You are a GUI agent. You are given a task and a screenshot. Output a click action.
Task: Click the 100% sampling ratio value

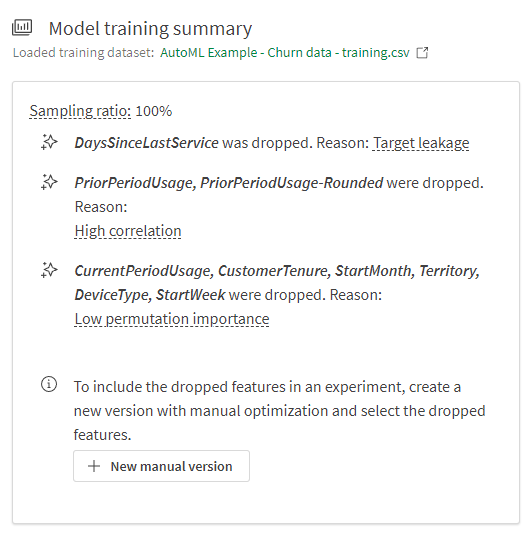point(154,111)
